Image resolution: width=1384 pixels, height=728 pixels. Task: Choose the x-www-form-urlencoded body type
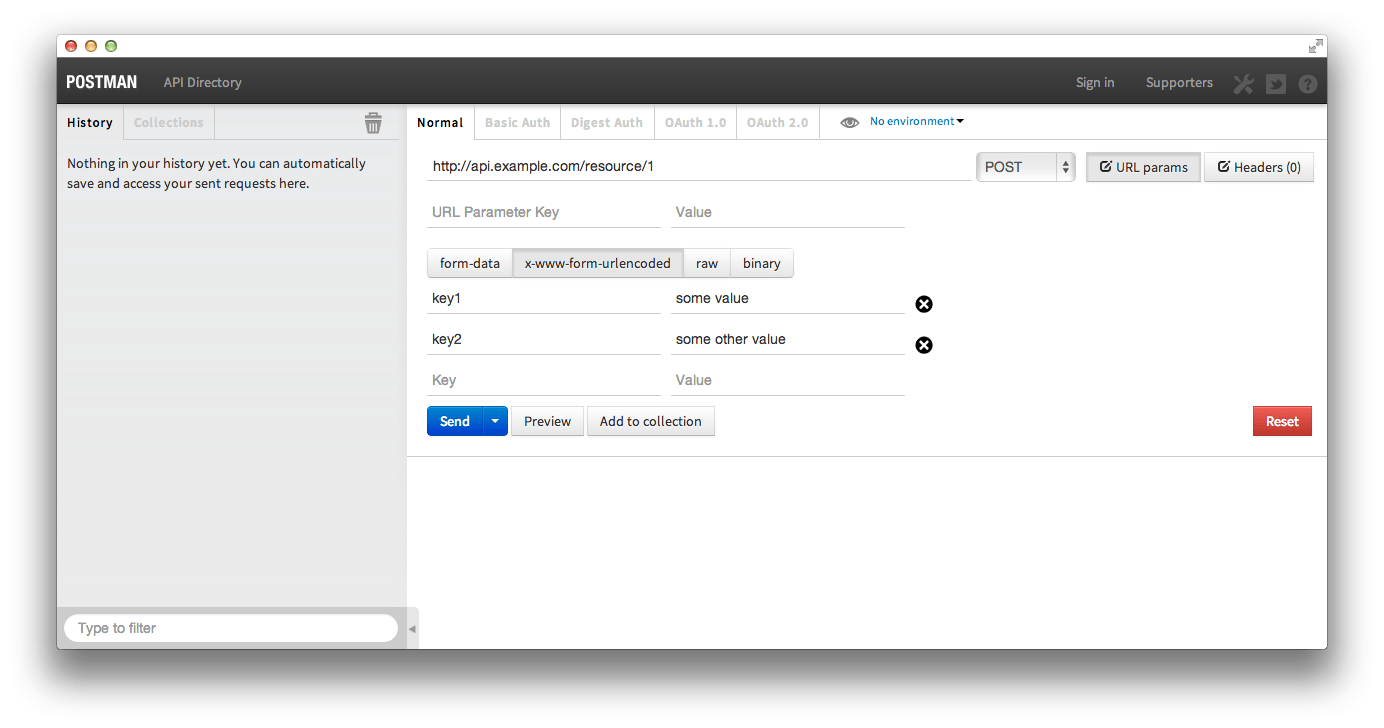point(598,263)
